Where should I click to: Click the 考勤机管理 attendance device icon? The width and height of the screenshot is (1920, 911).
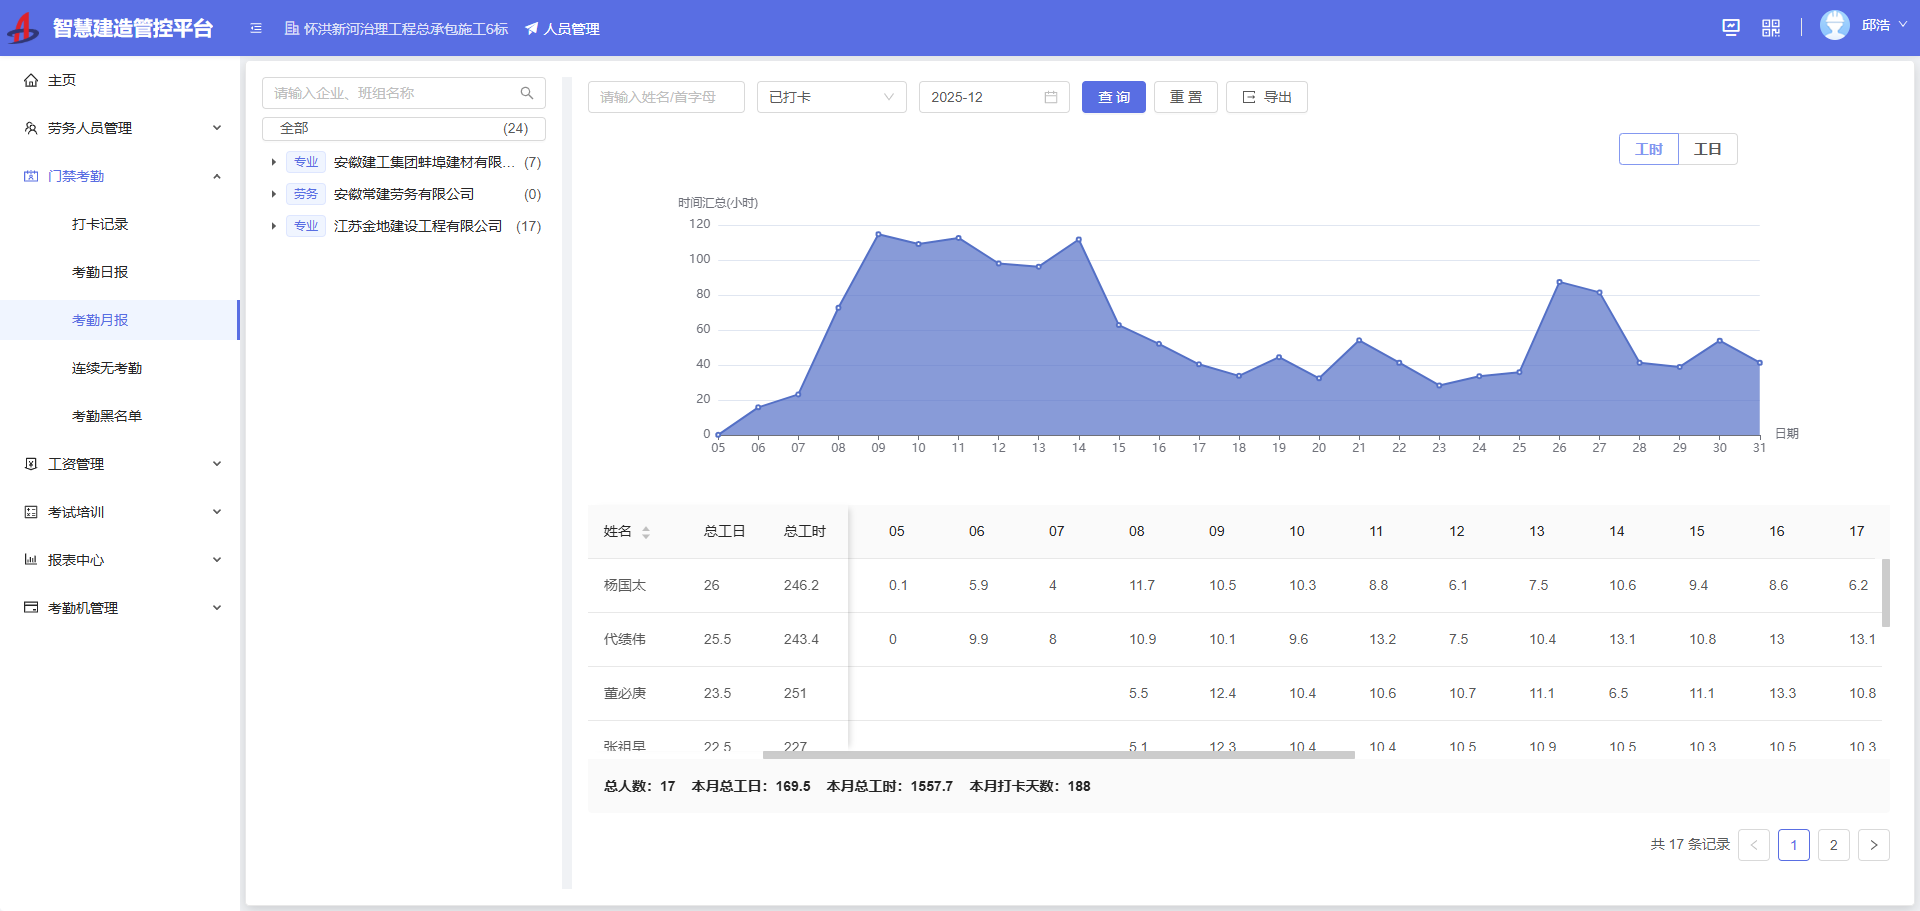[x=30, y=607]
